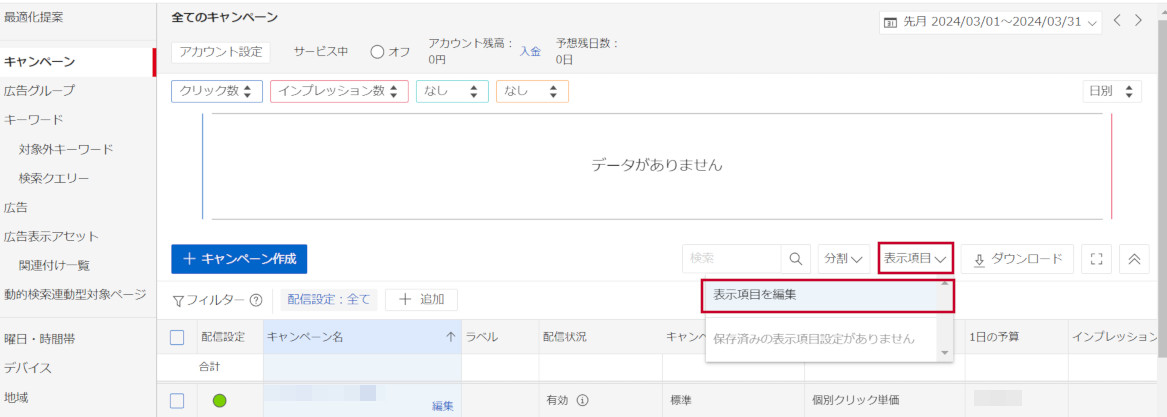Click the 1日の予算 column header

coord(994,337)
